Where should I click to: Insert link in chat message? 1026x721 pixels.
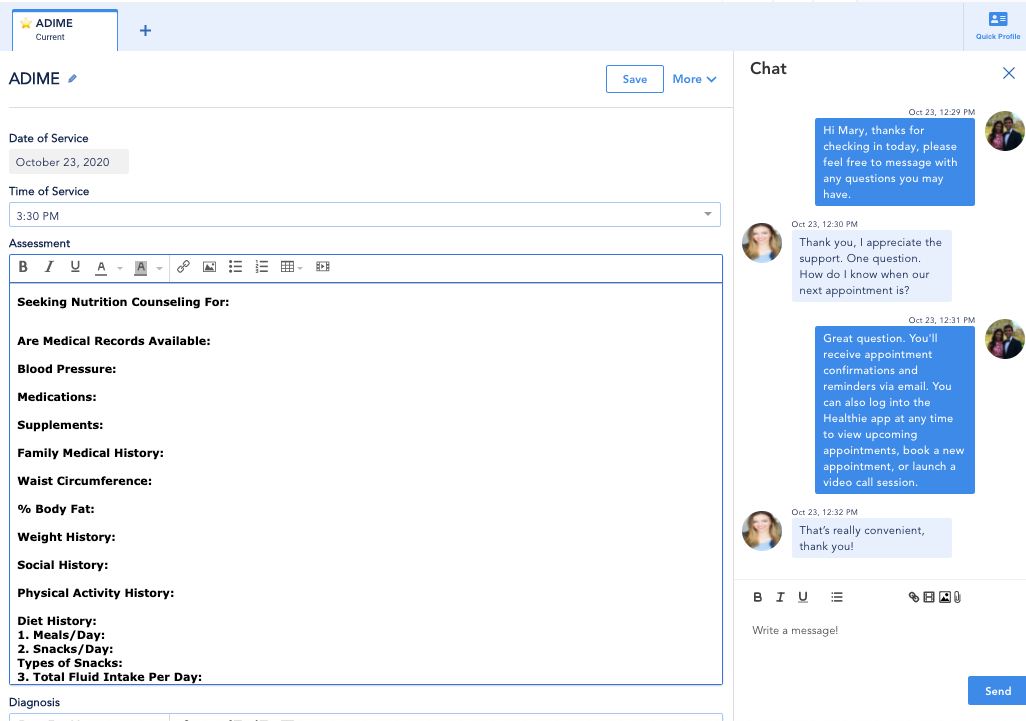[913, 597]
